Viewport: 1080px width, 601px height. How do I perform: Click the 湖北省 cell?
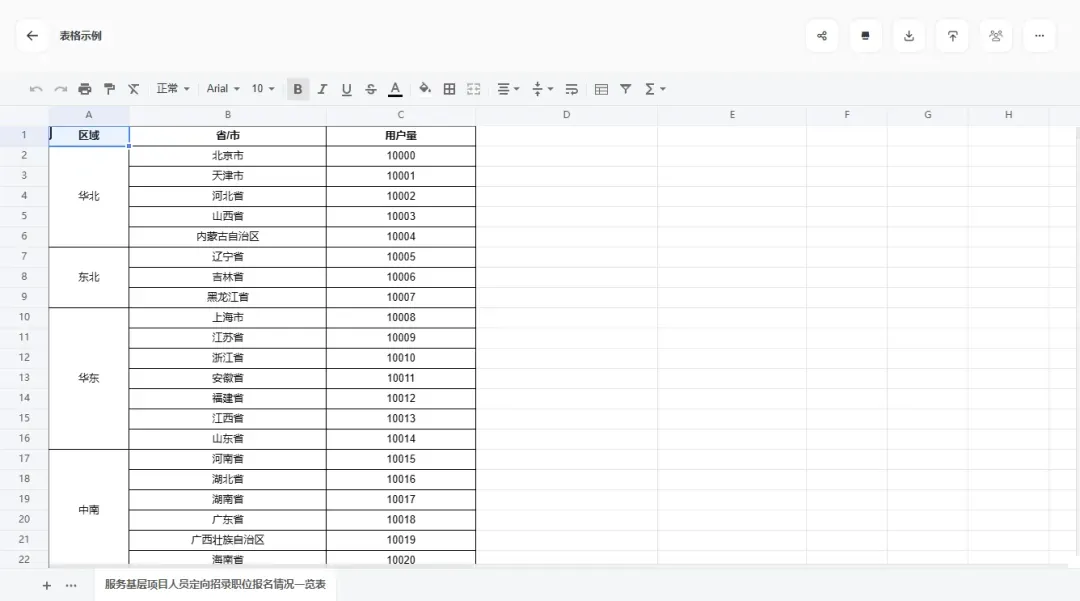pyautogui.click(x=228, y=479)
